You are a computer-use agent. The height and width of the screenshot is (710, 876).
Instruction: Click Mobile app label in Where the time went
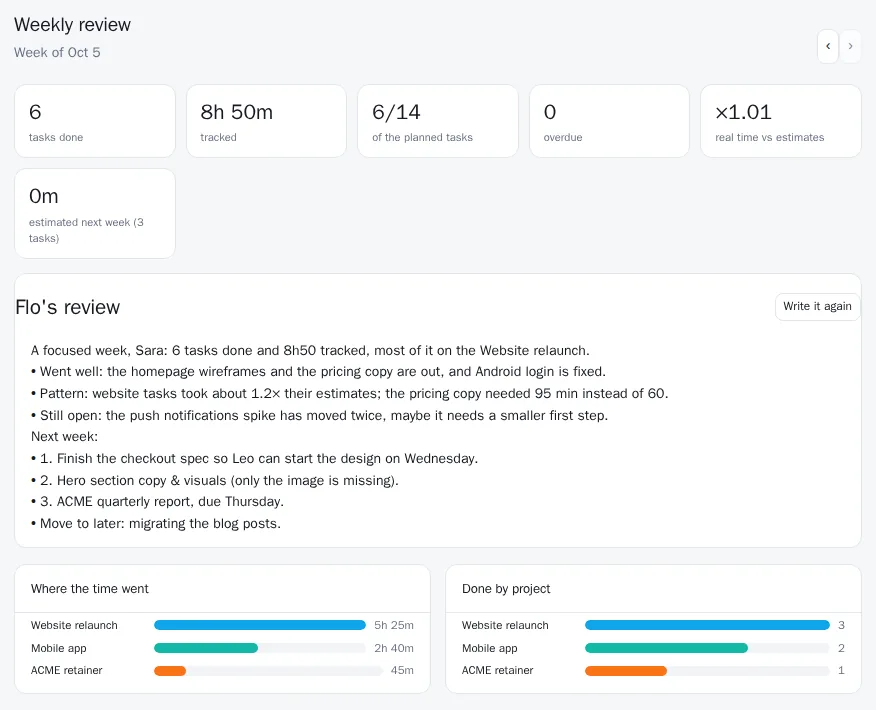[x=59, y=649]
